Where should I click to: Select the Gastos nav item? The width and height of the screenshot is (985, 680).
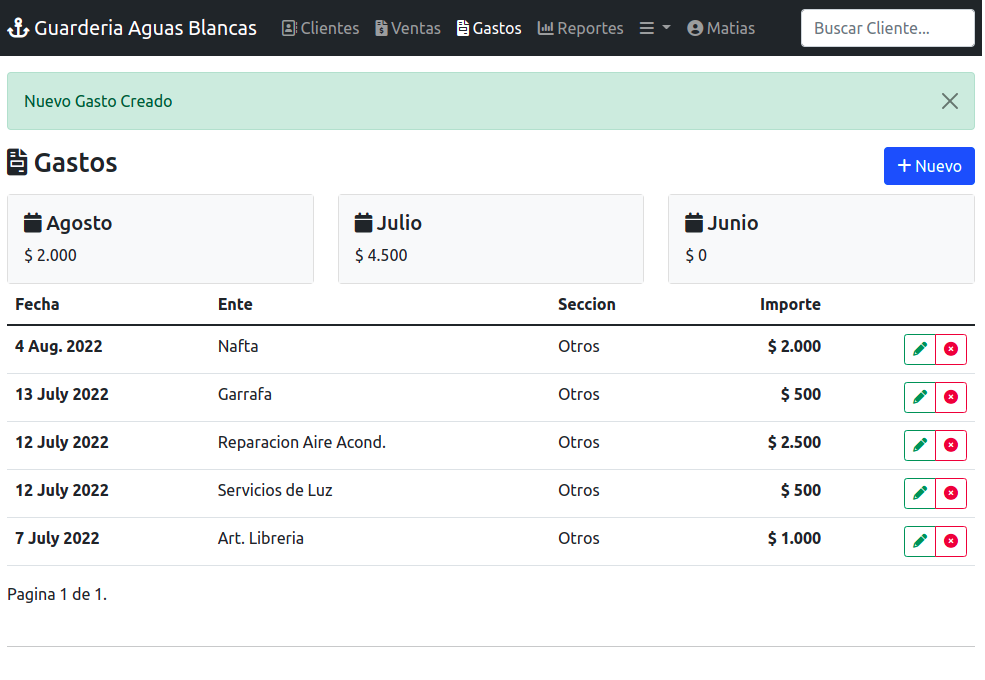pos(489,28)
